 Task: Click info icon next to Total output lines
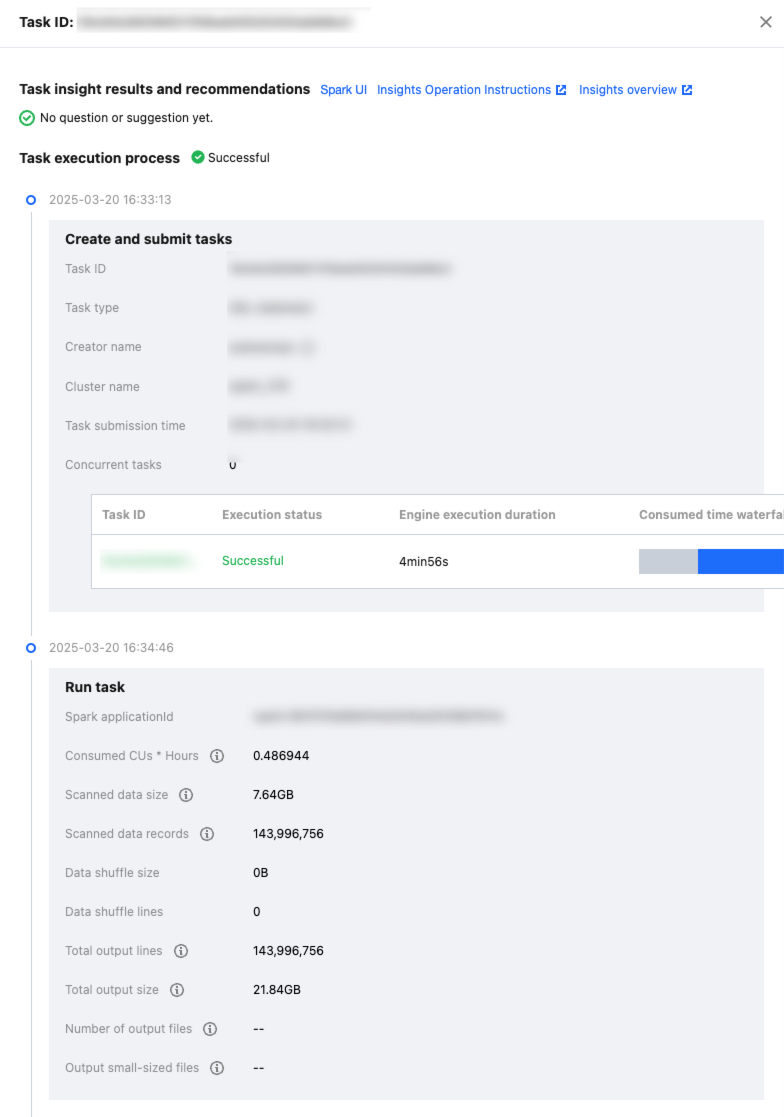pyautogui.click(x=181, y=951)
